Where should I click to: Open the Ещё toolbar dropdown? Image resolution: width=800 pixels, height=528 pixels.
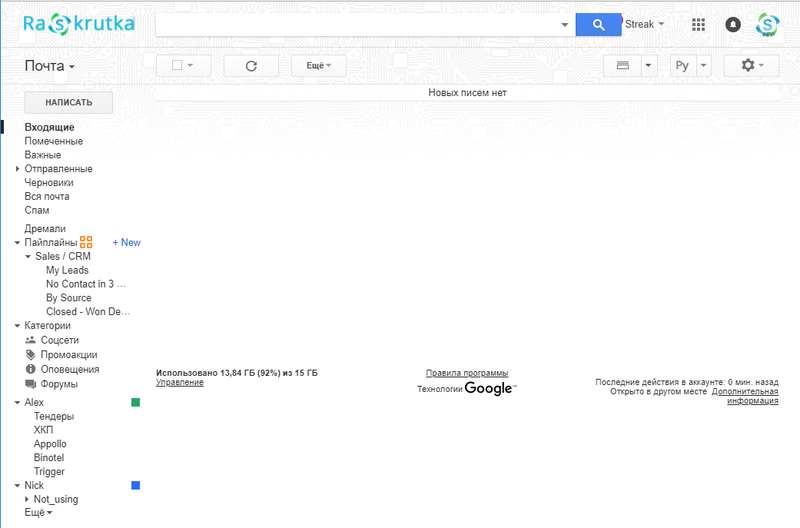(x=318, y=66)
